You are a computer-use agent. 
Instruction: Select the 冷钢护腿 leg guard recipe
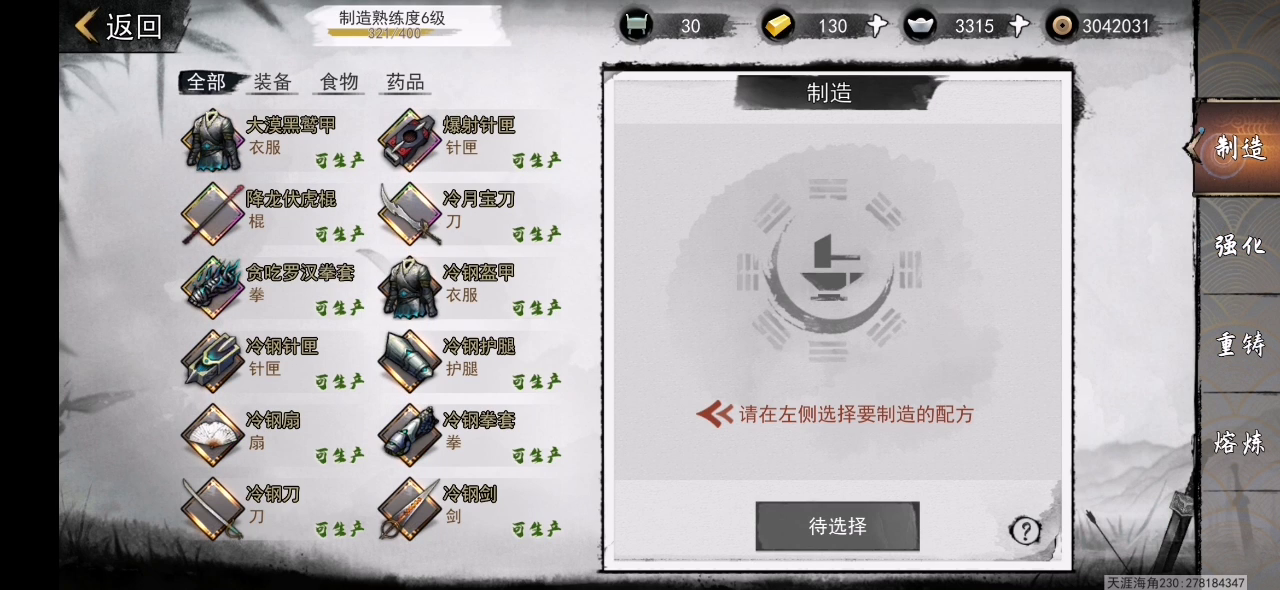[x=472, y=361]
